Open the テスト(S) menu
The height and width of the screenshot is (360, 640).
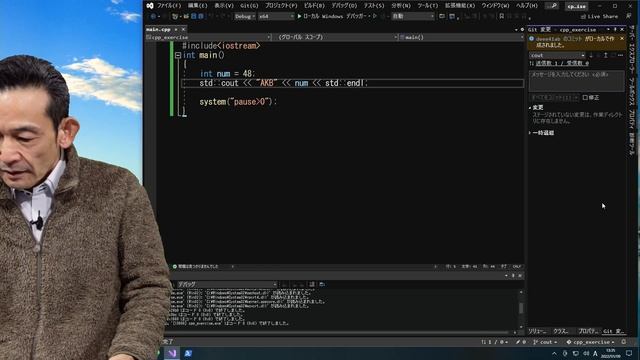[374, 6]
